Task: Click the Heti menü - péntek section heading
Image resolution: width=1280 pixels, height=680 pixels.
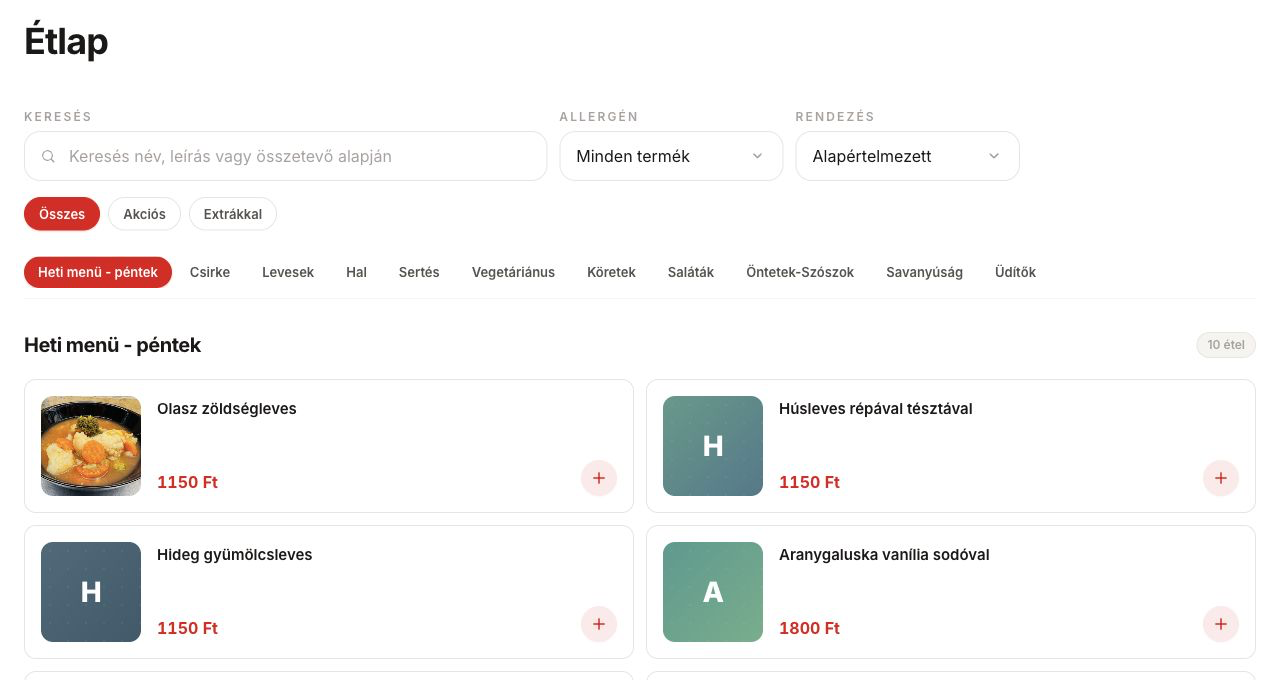Action: pos(112,345)
